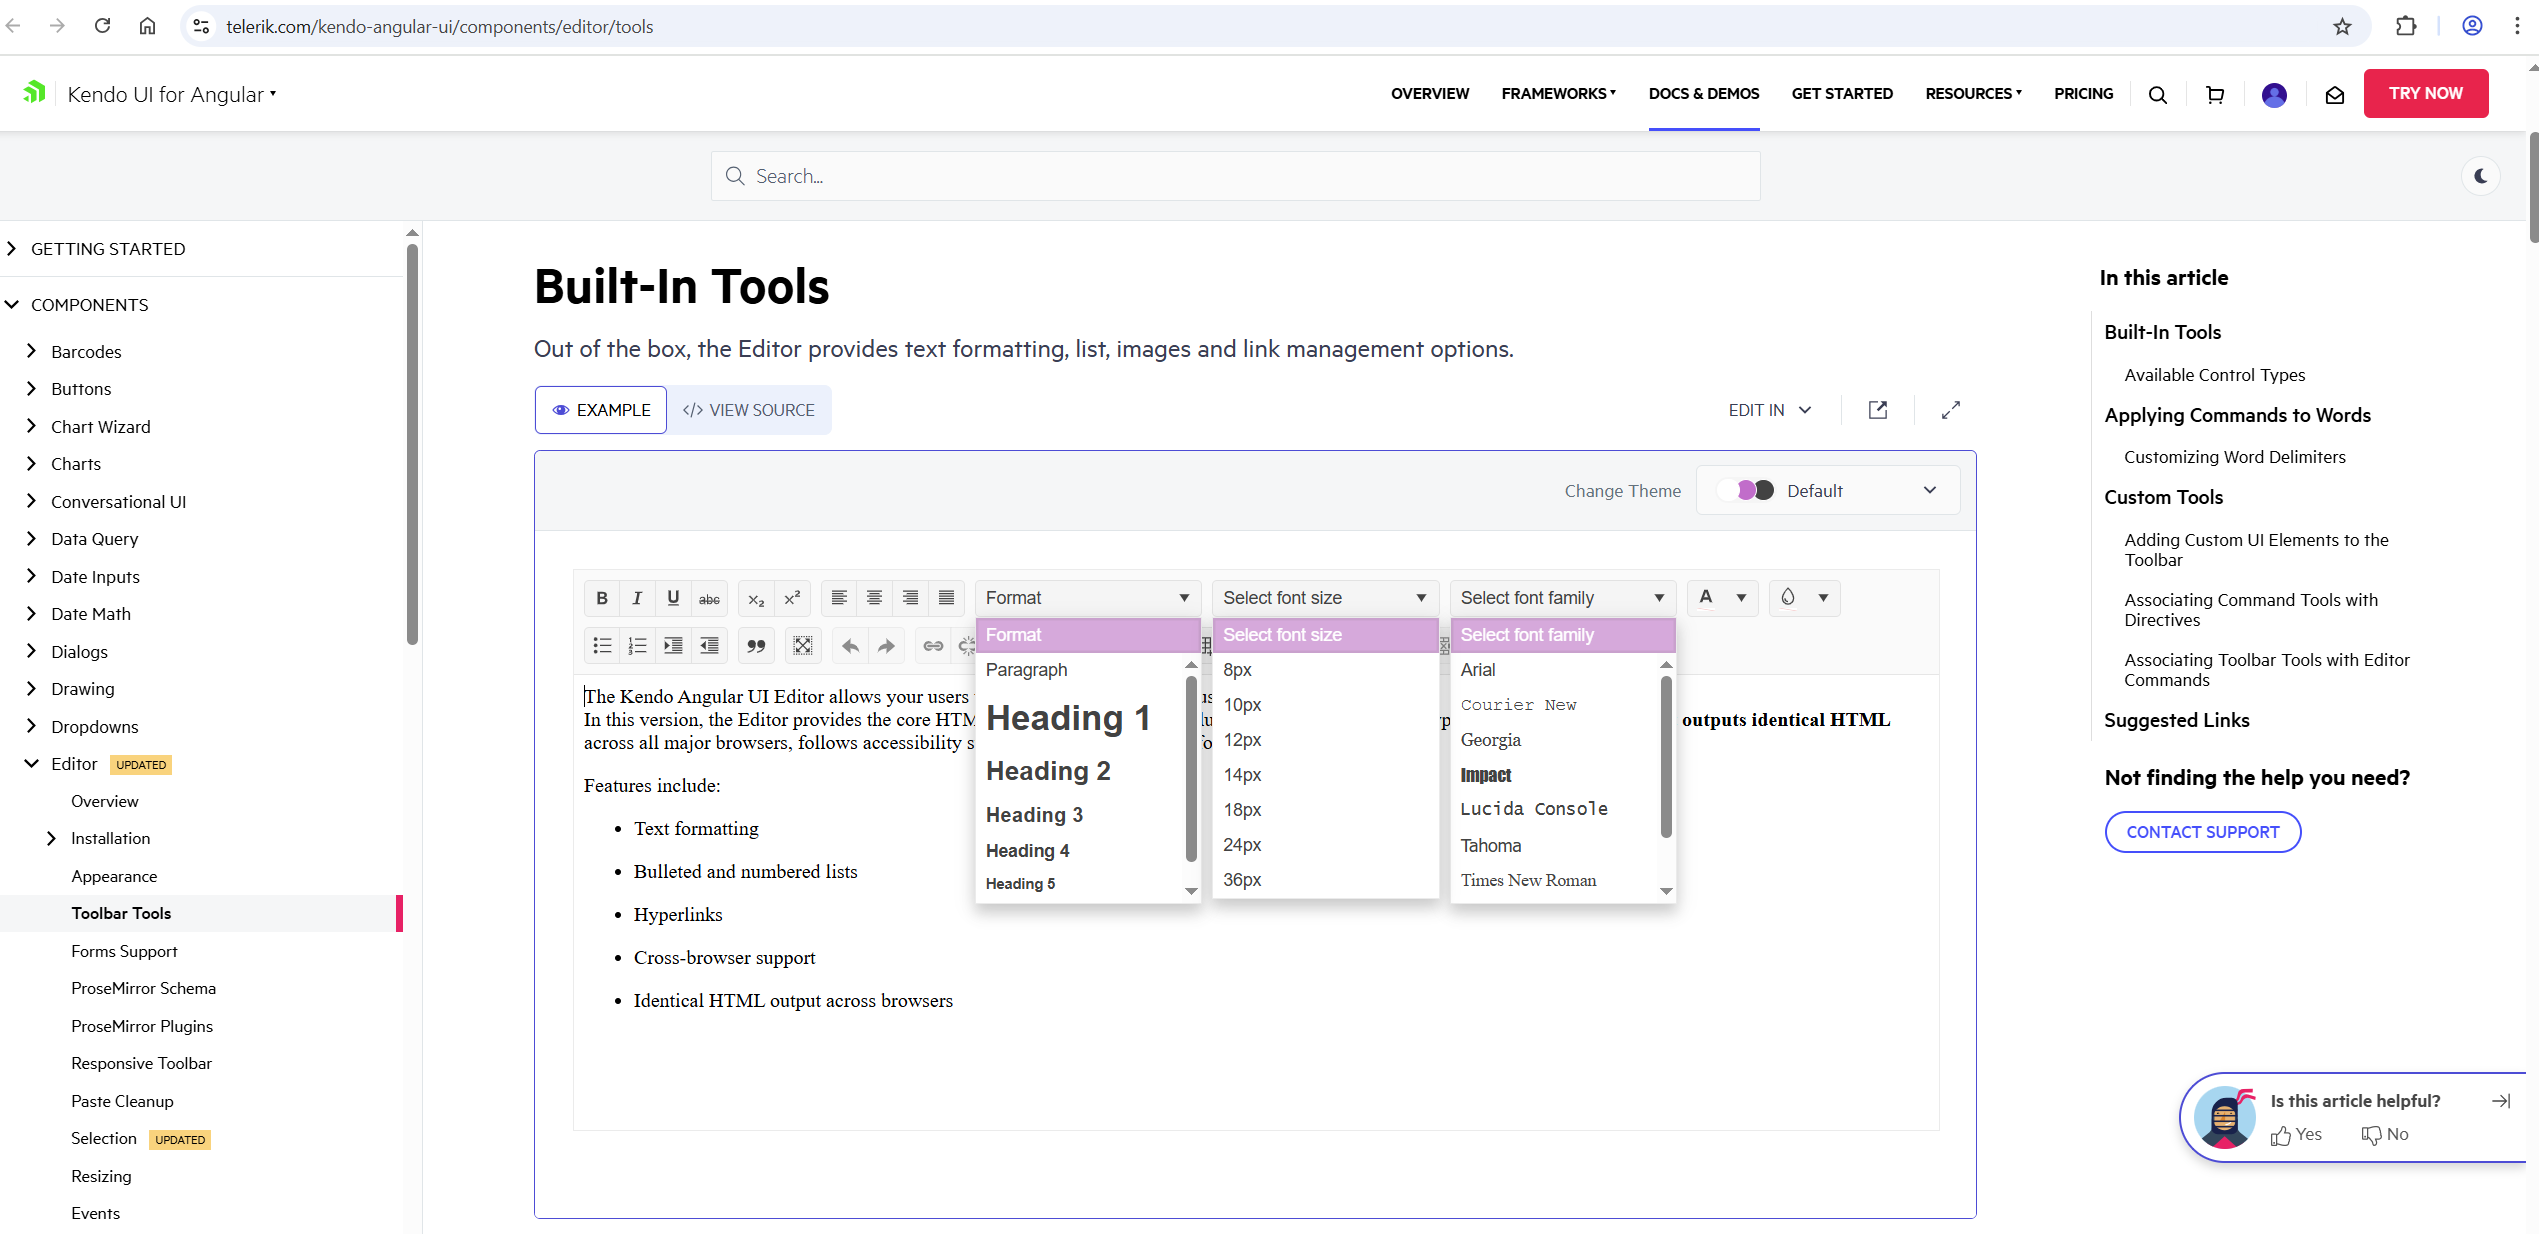
Task: Open the PRICING page
Action: click(2083, 94)
